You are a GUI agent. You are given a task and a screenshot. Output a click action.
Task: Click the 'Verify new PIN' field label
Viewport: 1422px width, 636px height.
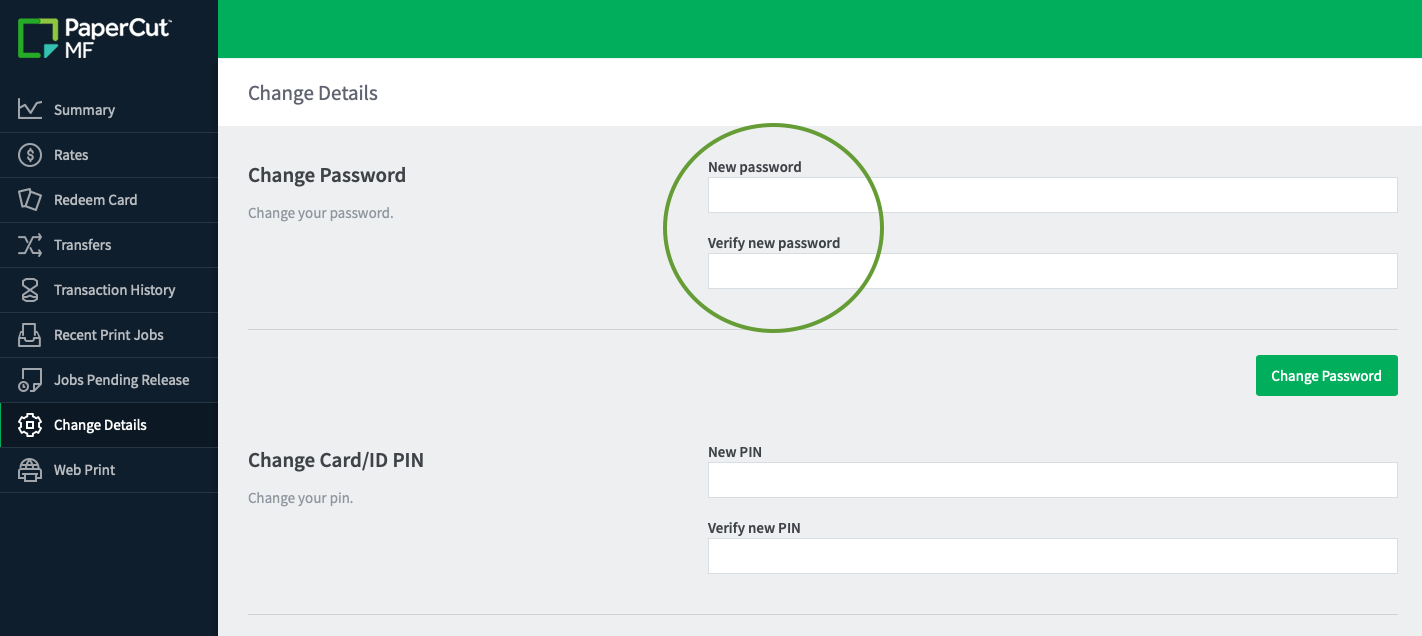(754, 528)
